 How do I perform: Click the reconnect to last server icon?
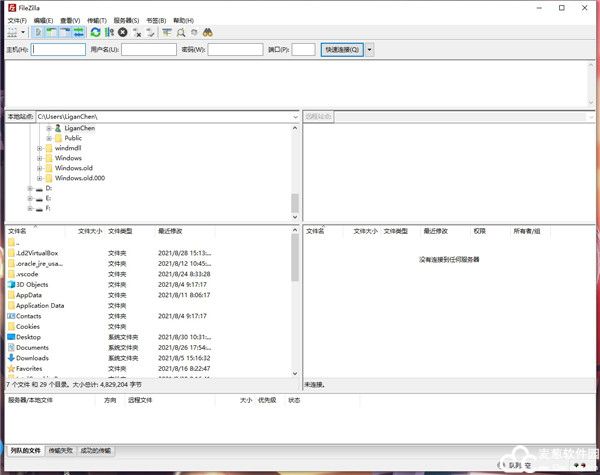click(151, 32)
